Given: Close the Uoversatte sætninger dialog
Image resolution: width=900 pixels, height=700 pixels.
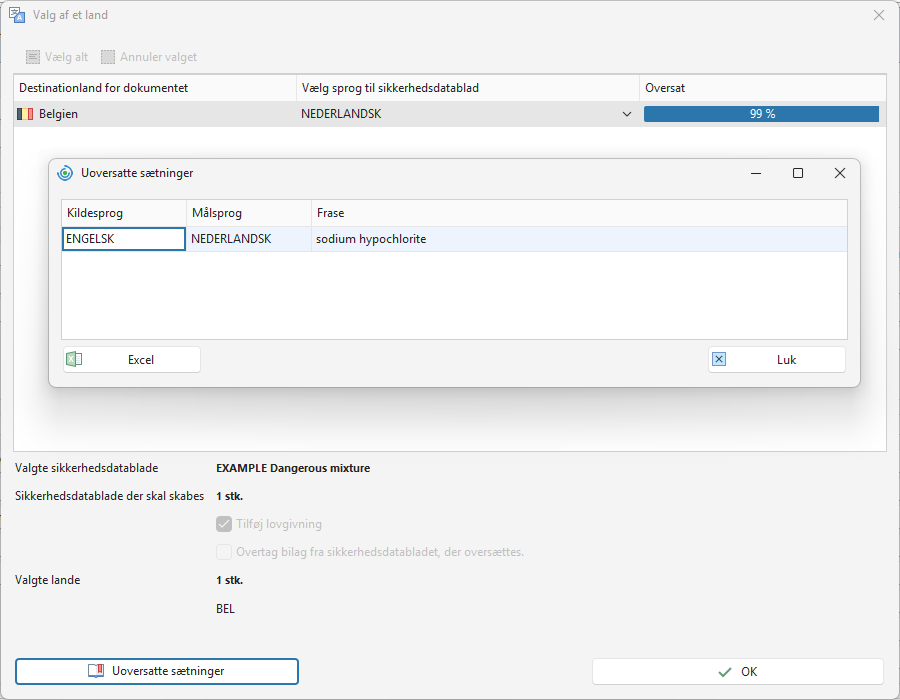Looking at the screenshot, I should [x=840, y=173].
